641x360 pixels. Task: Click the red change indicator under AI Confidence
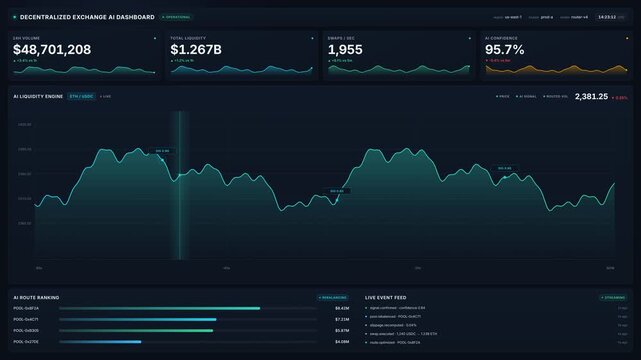tap(498, 60)
